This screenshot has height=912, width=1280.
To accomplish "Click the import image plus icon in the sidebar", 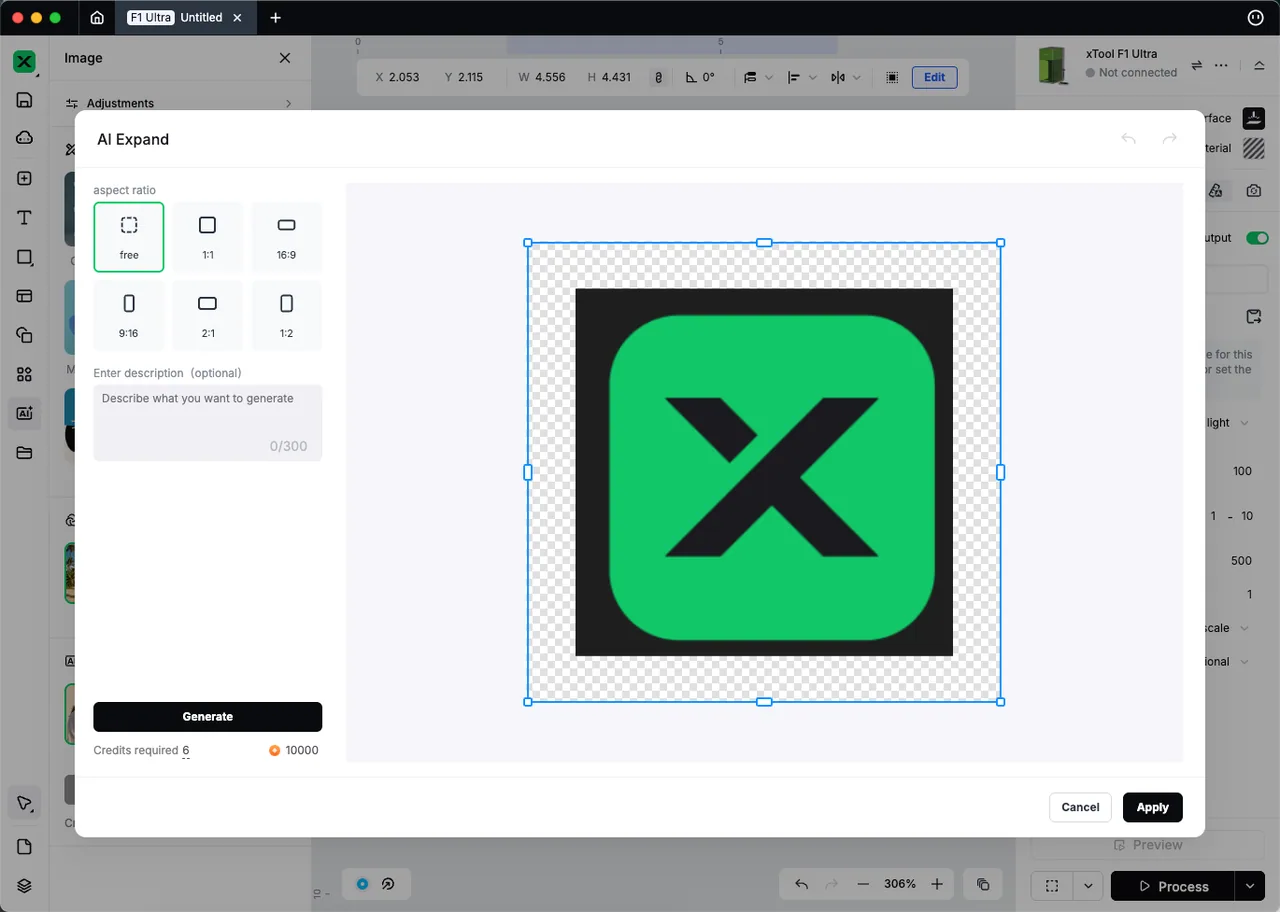I will pos(25,178).
